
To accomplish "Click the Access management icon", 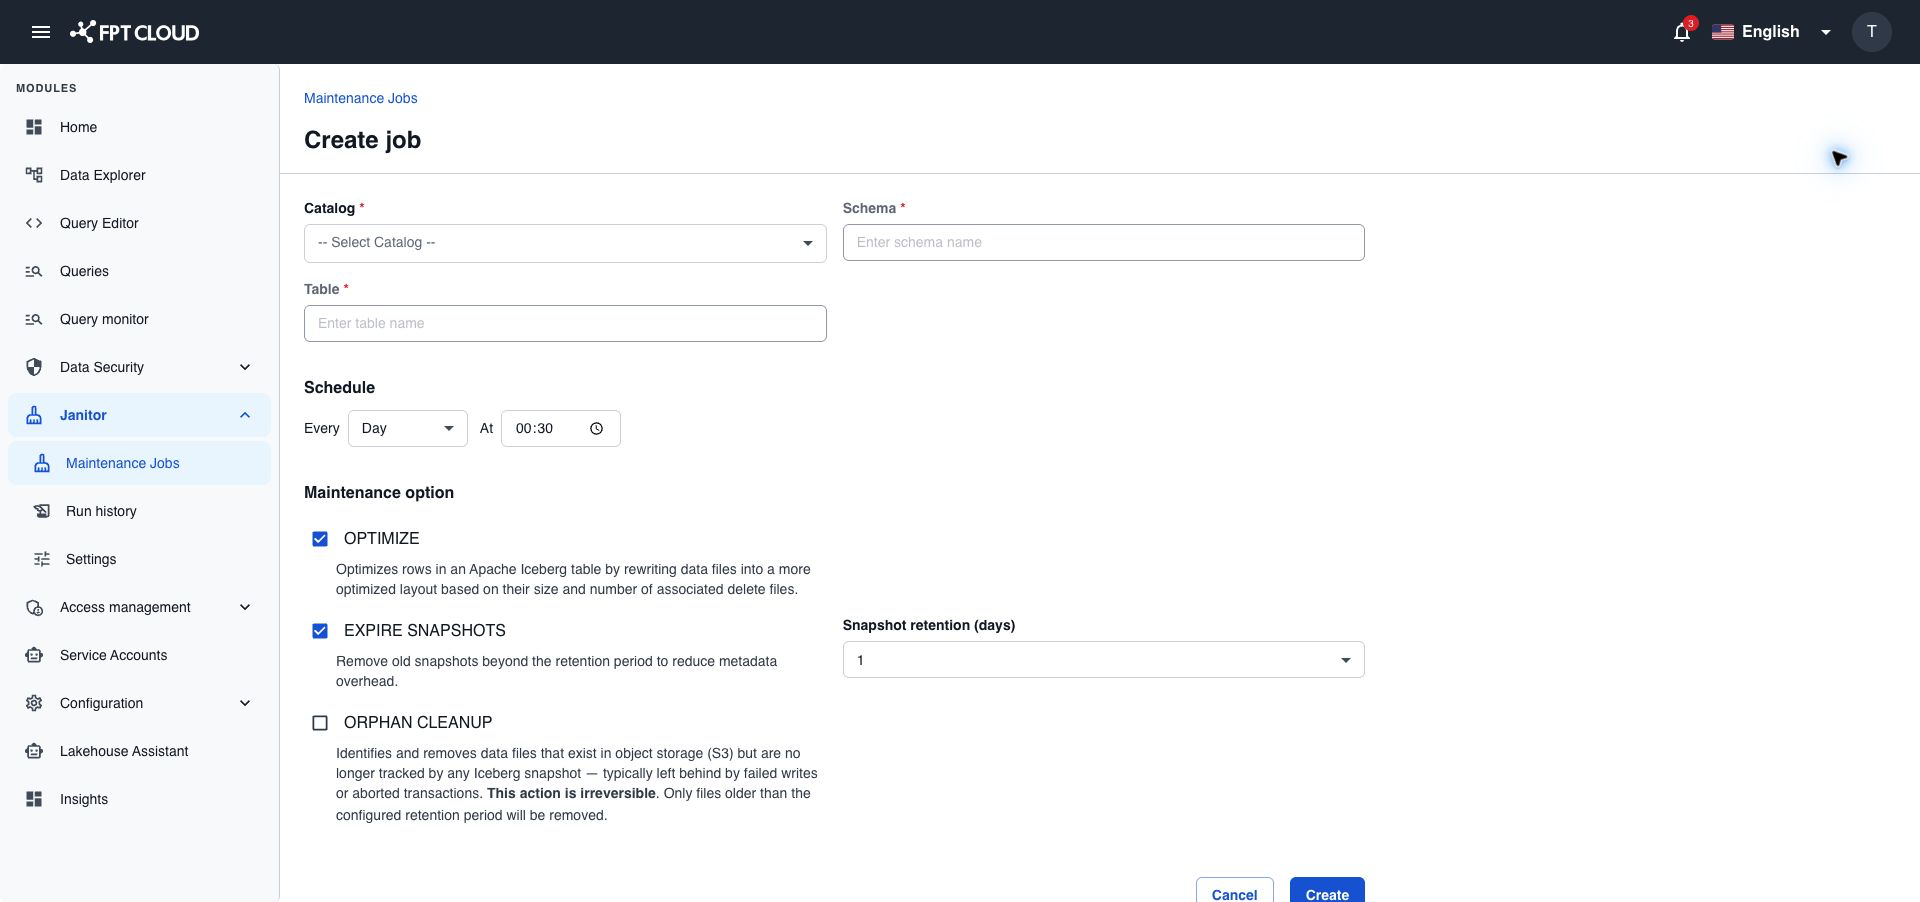I will pyautogui.click(x=34, y=607).
